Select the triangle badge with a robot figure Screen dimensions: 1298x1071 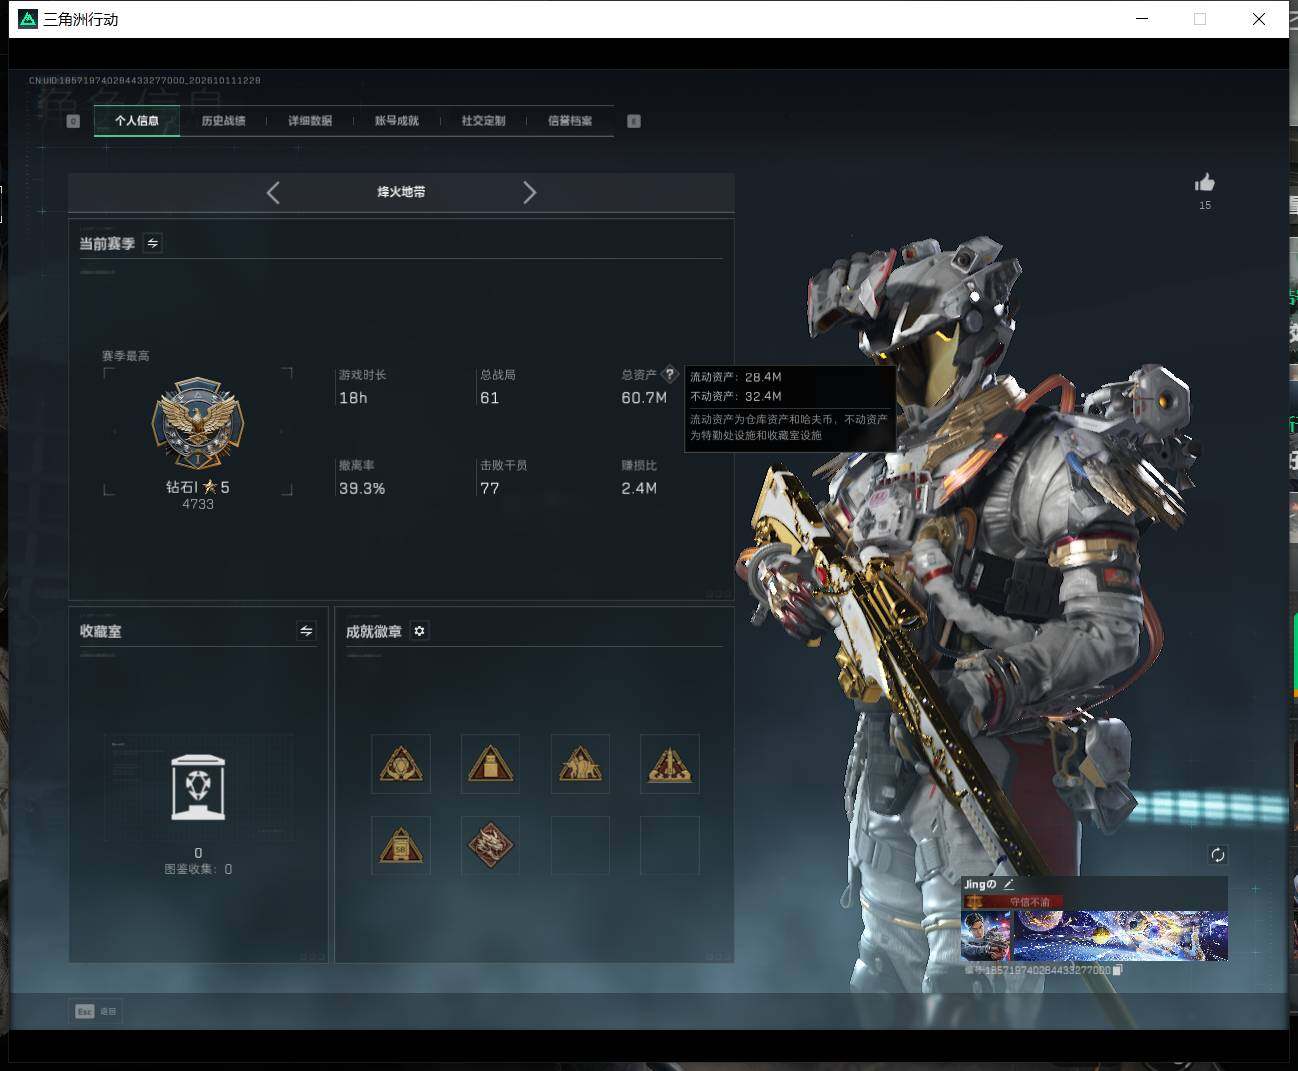(490, 764)
